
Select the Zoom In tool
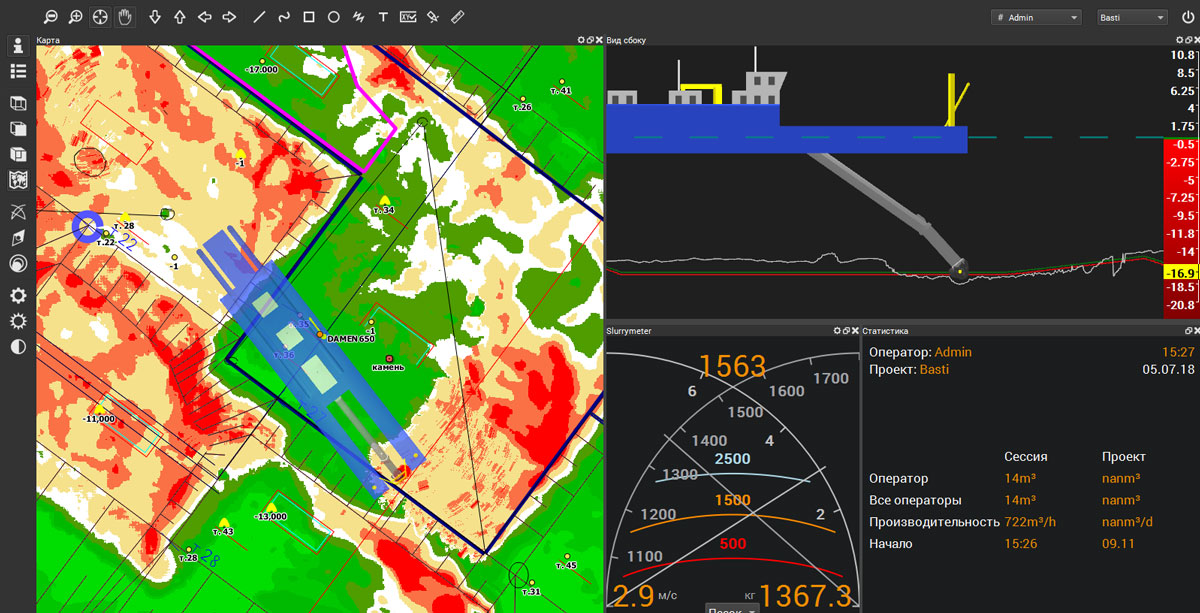click(x=74, y=16)
